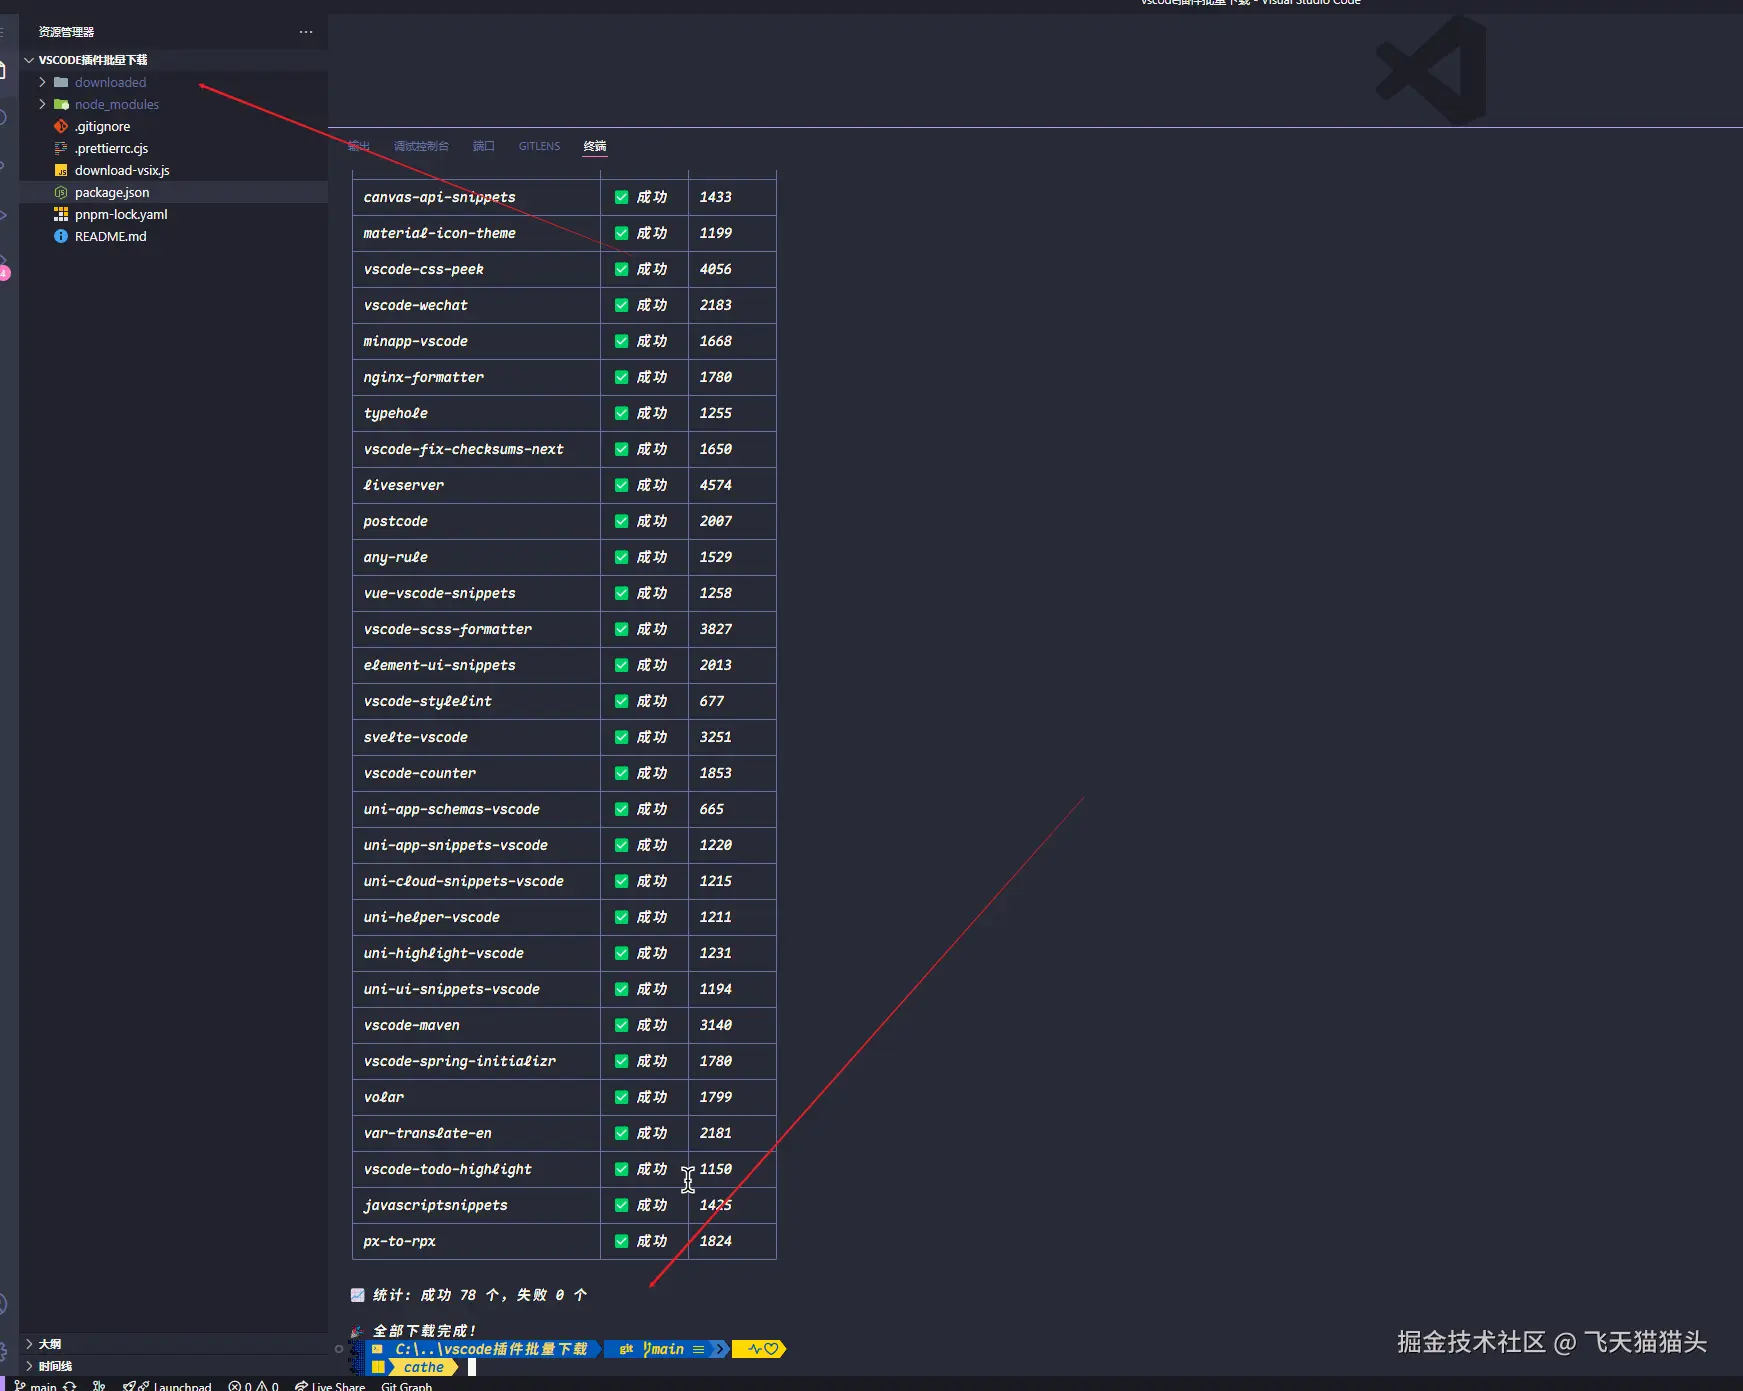The image size is (1743, 1391).
Task: Open the explorer more actions ellipsis
Action: [x=305, y=32]
